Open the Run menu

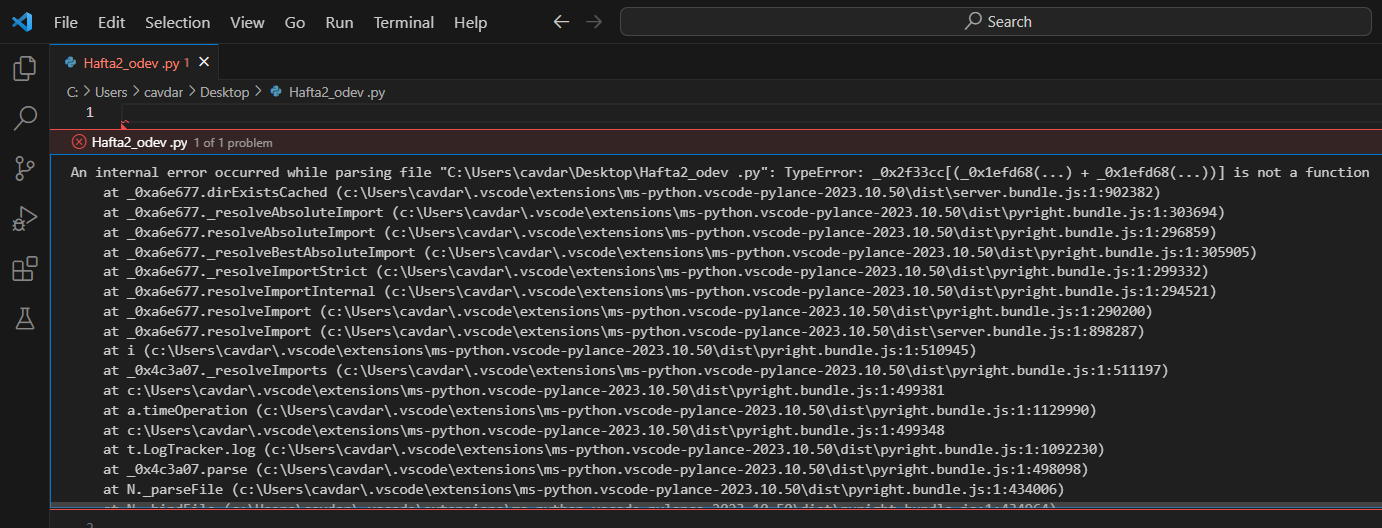340,22
